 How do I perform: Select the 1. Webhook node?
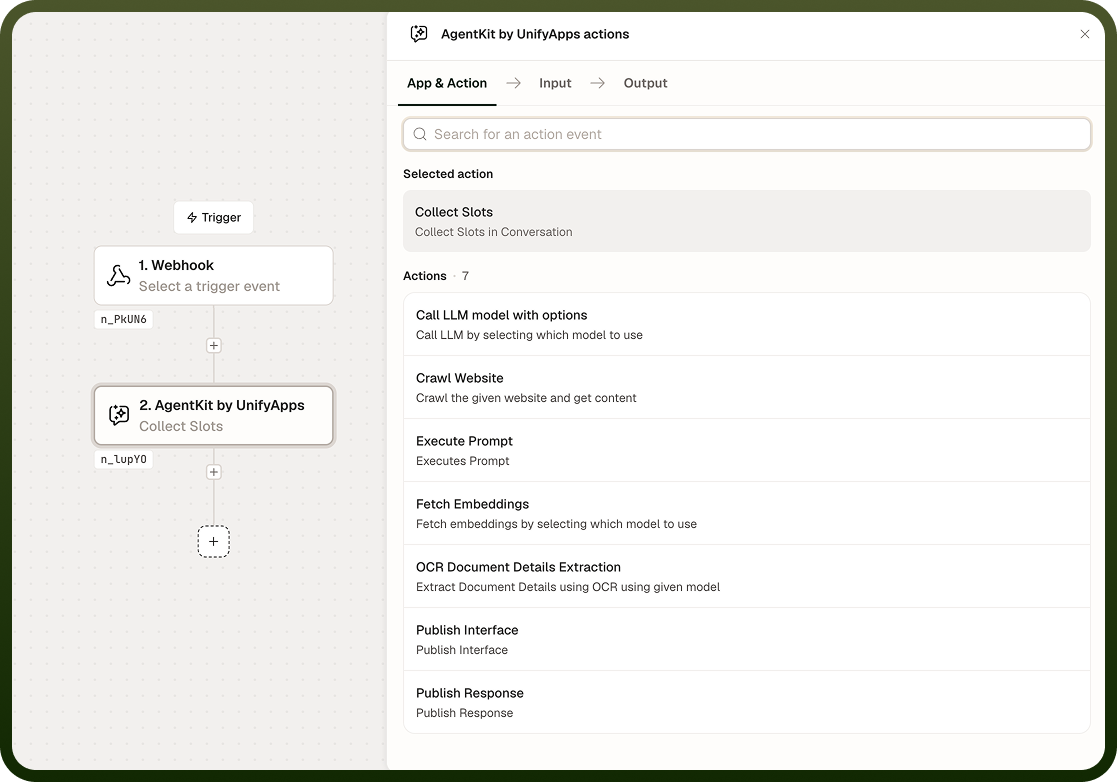(214, 276)
